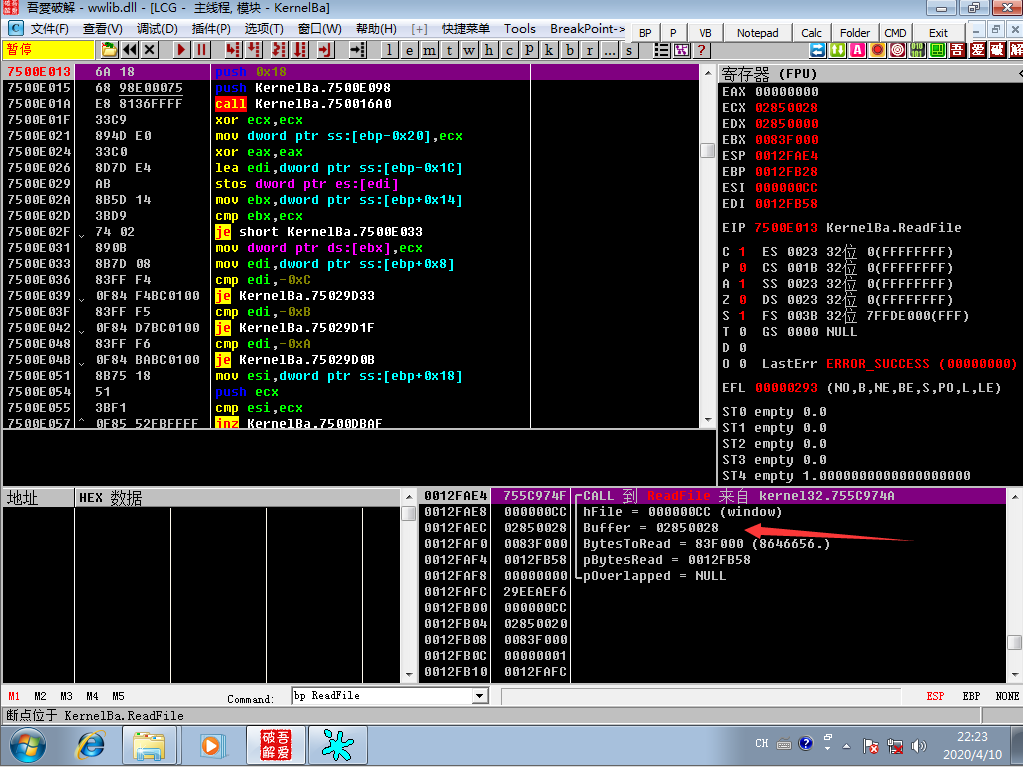Select the M2 memory bookmark

40,696
